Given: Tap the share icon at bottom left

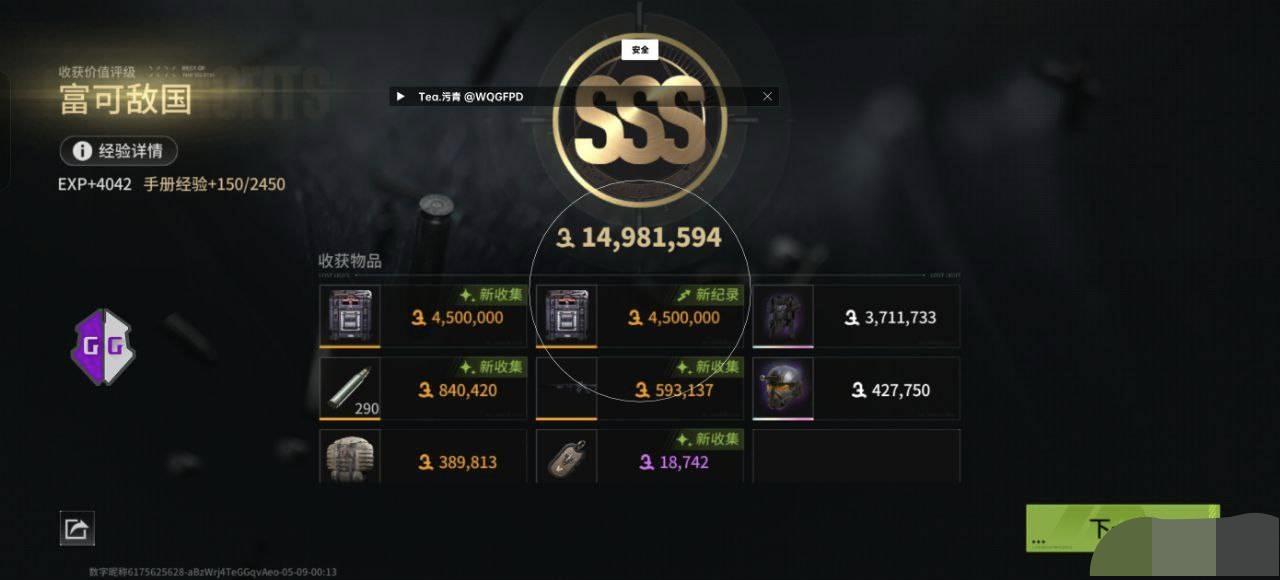Looking at the screenshot, I should (77, 528).
